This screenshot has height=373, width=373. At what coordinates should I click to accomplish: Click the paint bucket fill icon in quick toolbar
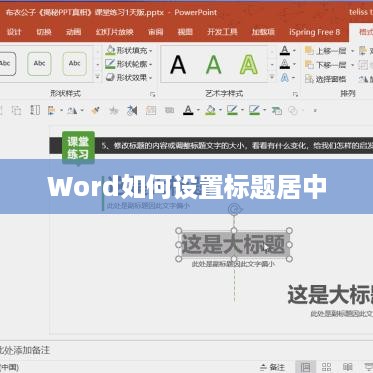[x=210, y=110]
